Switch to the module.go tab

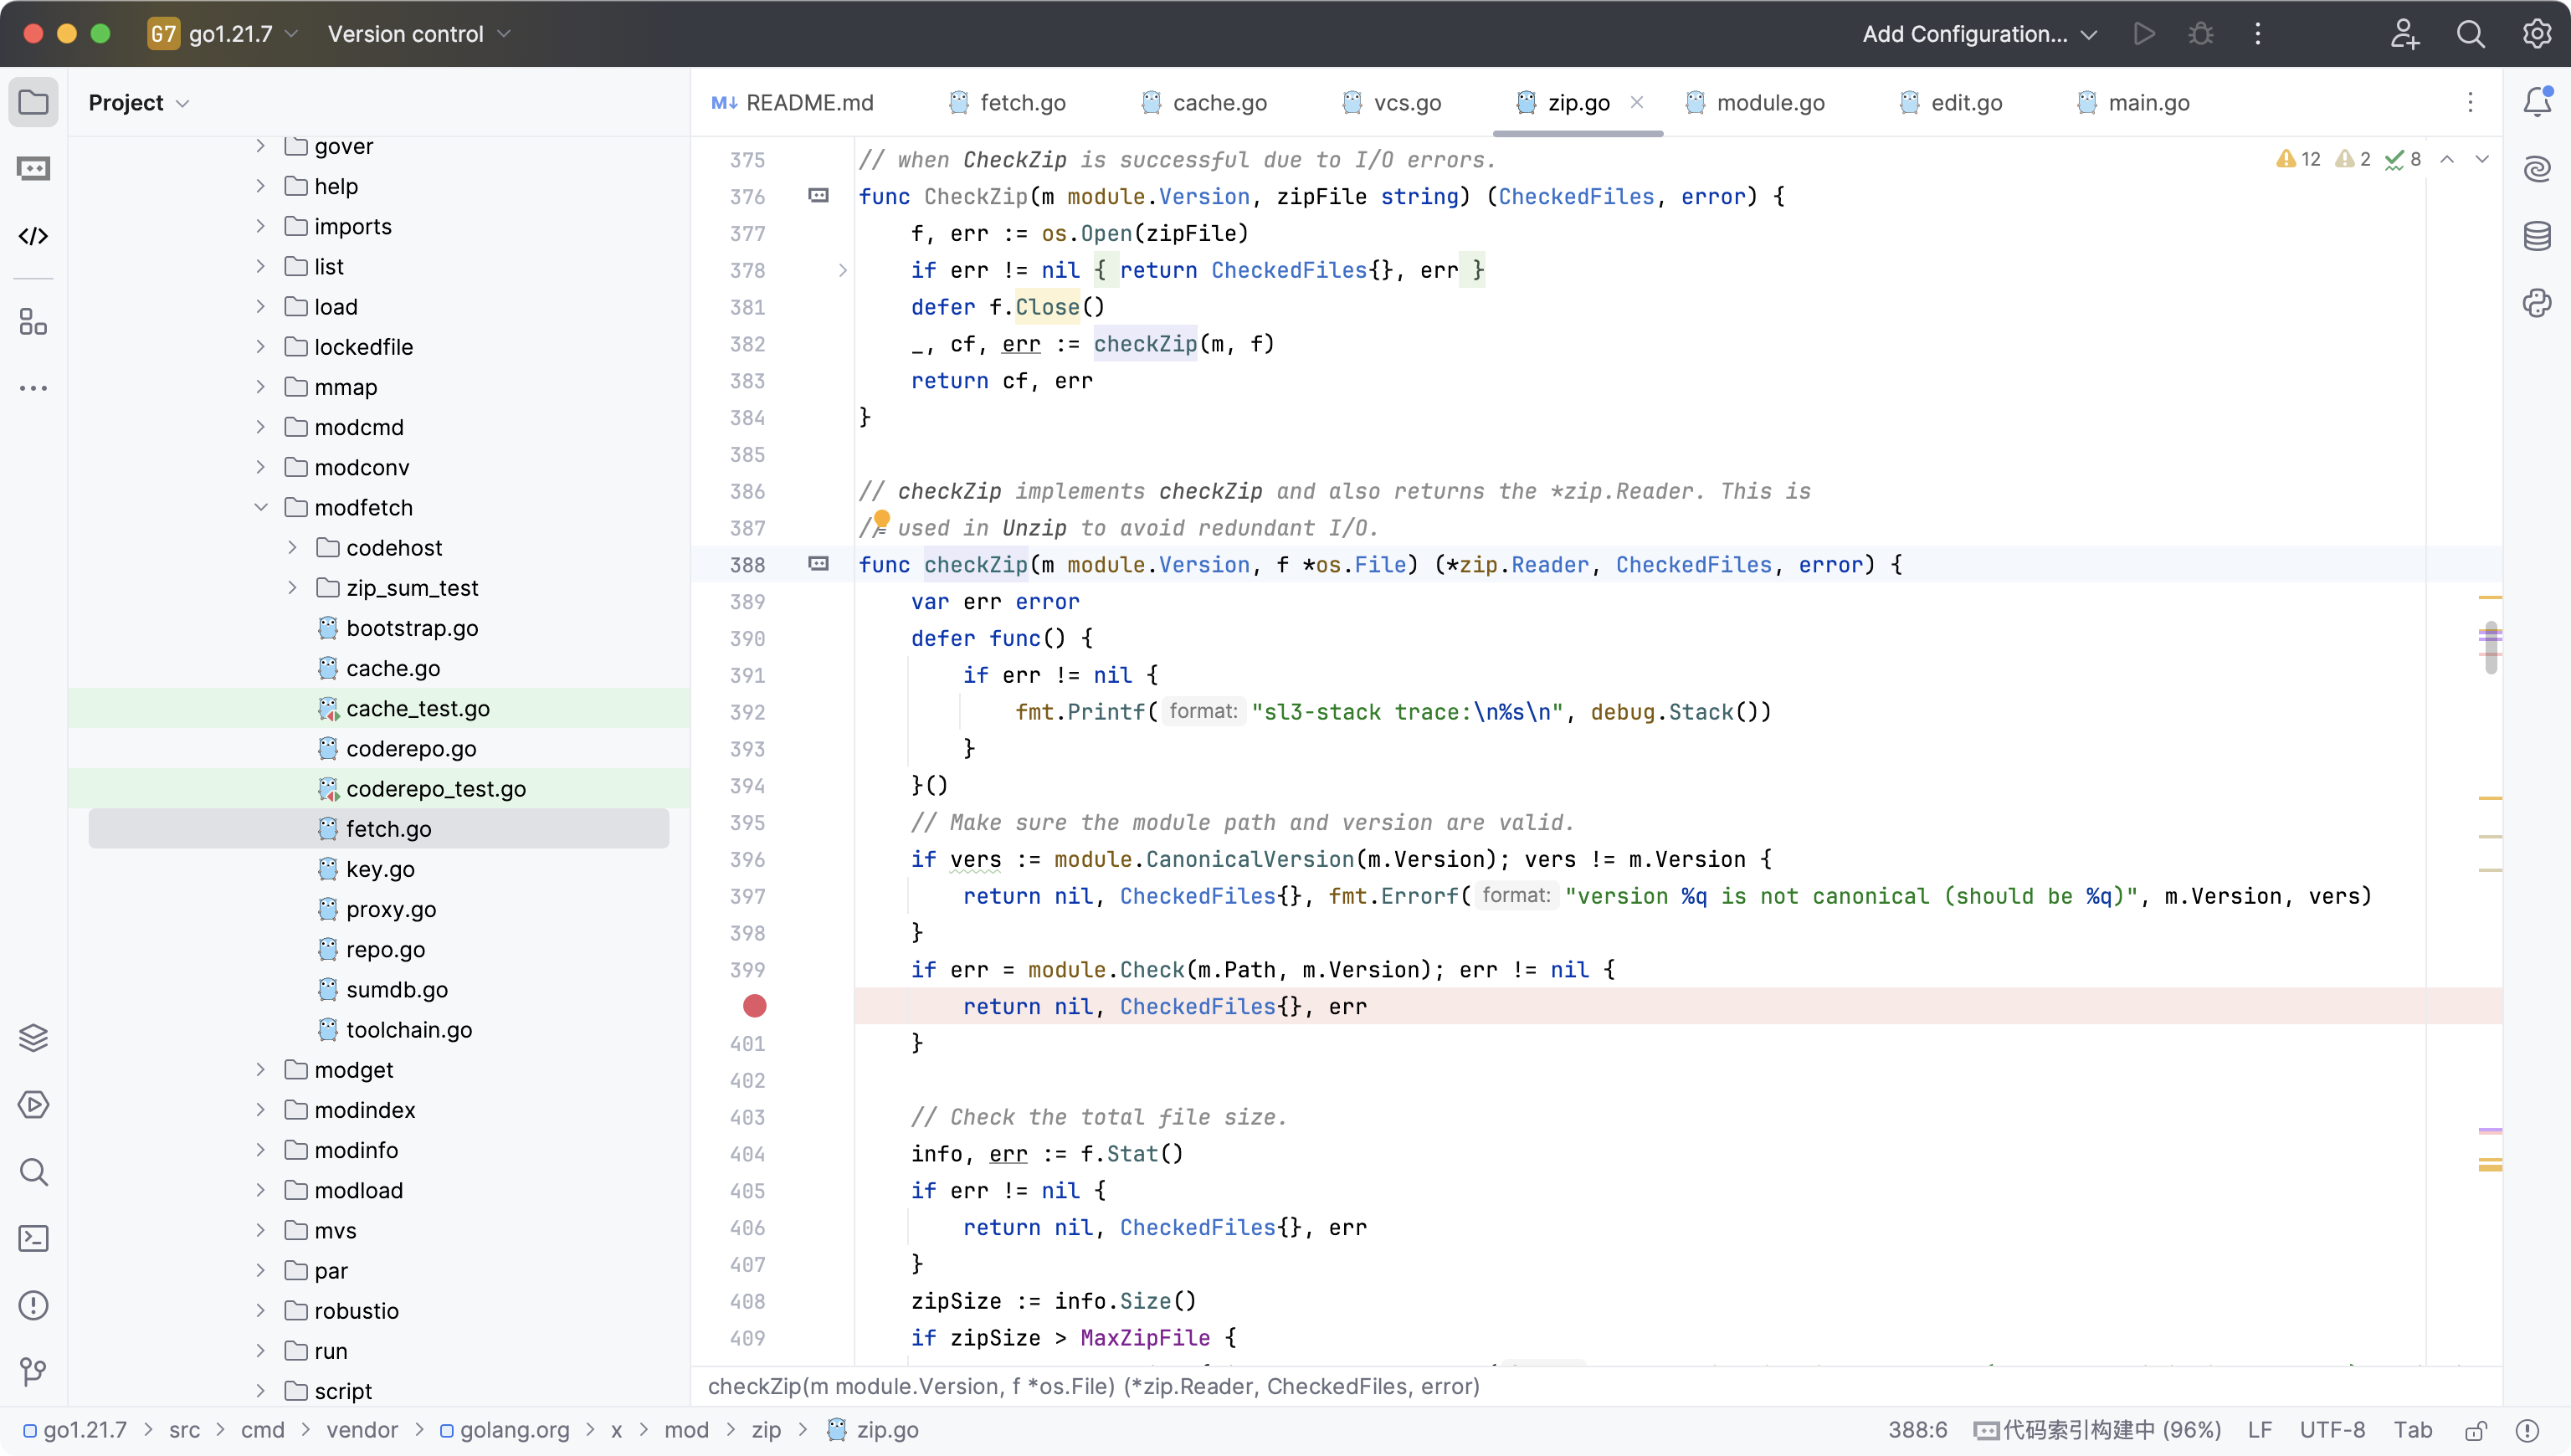[x=1755, y=103]
